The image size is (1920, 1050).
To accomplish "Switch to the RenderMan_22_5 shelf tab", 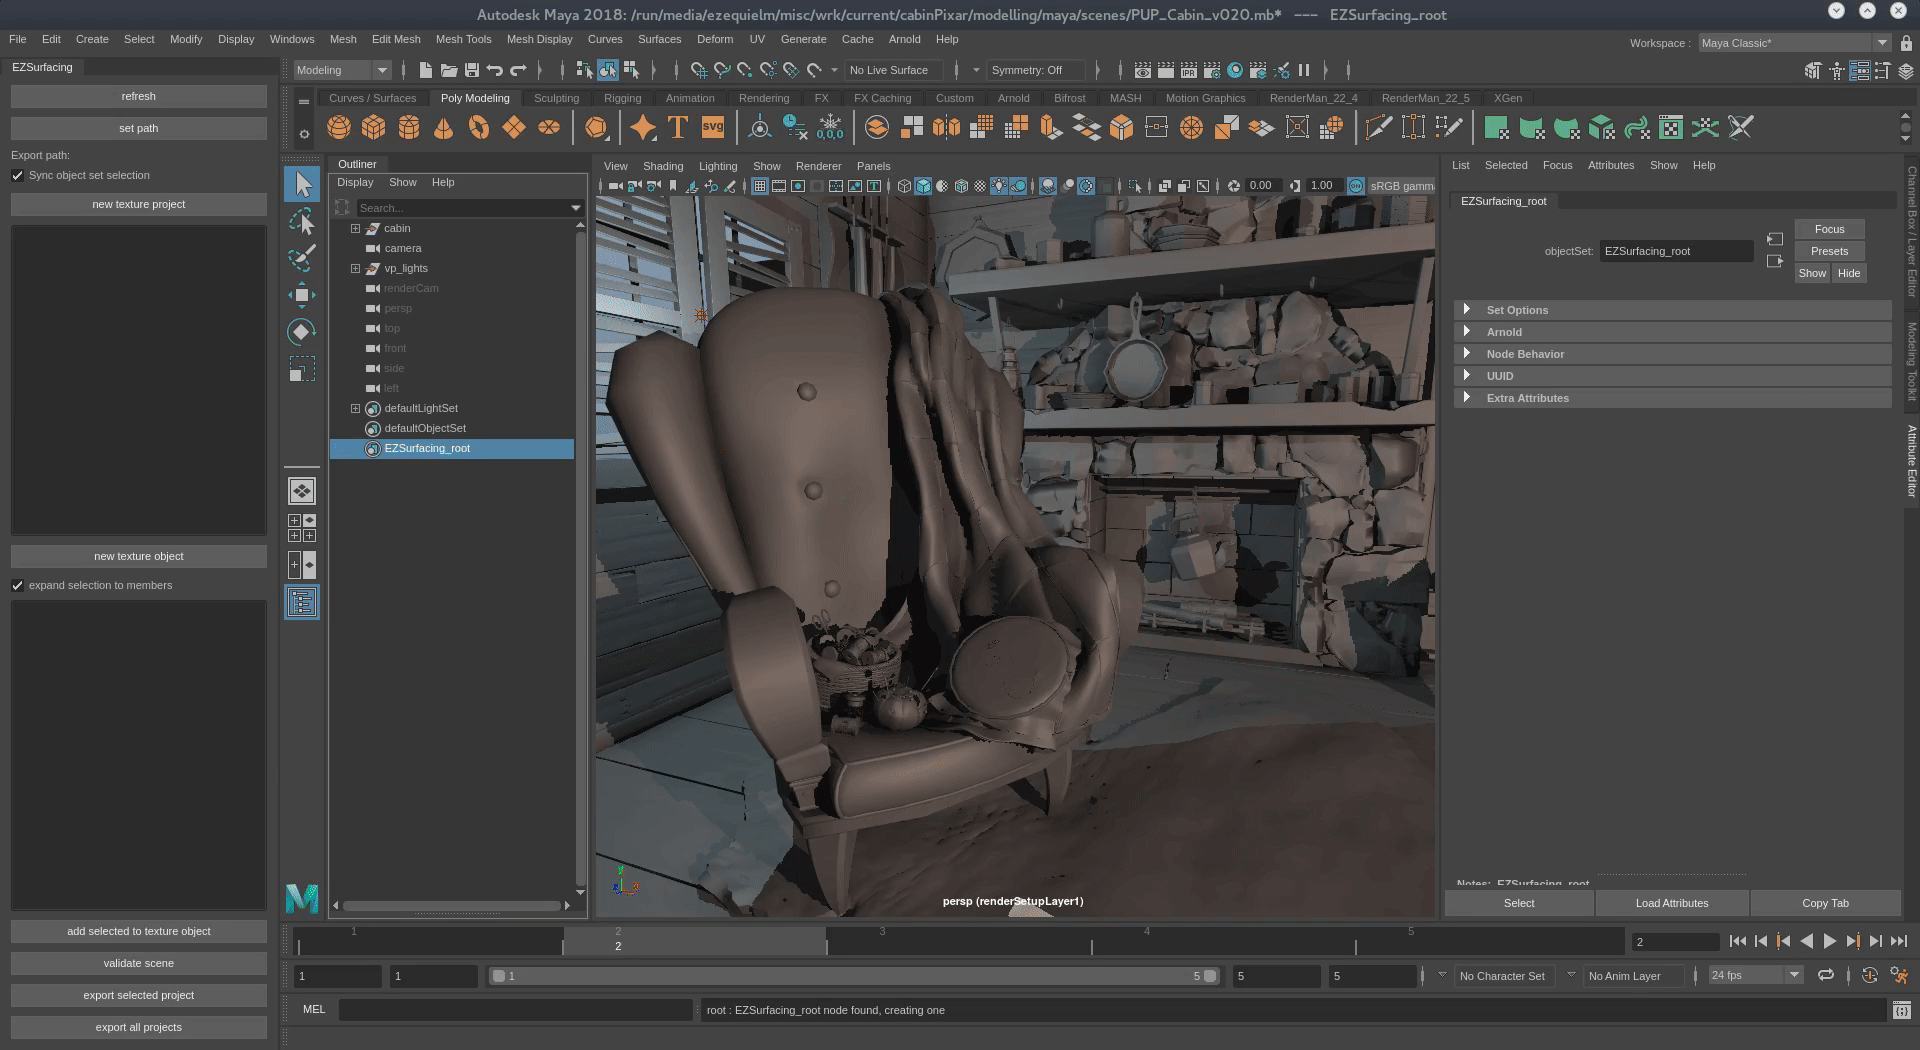I will click(x=1425, y=98).
